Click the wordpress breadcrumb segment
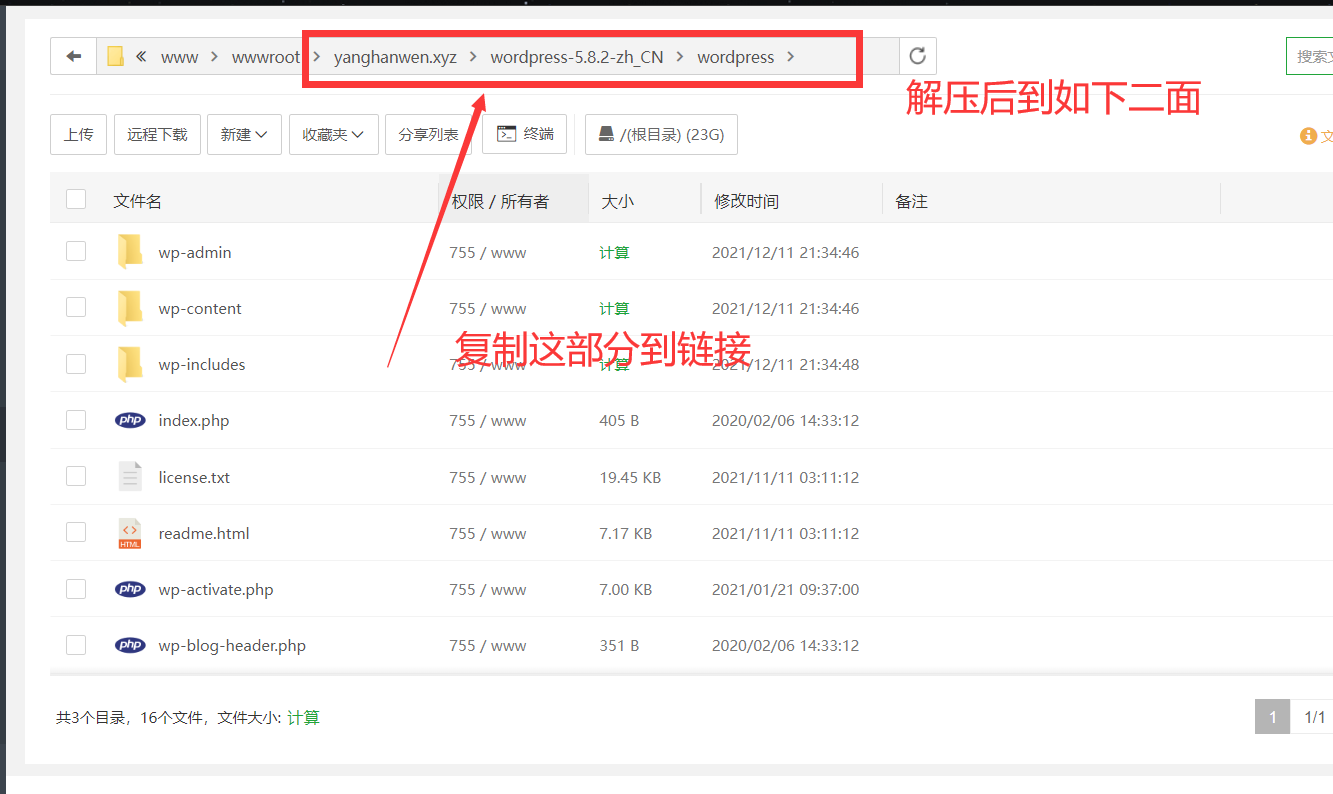Screen dimensions: 1333x794 pyautogui.click(x=735, y=57)
